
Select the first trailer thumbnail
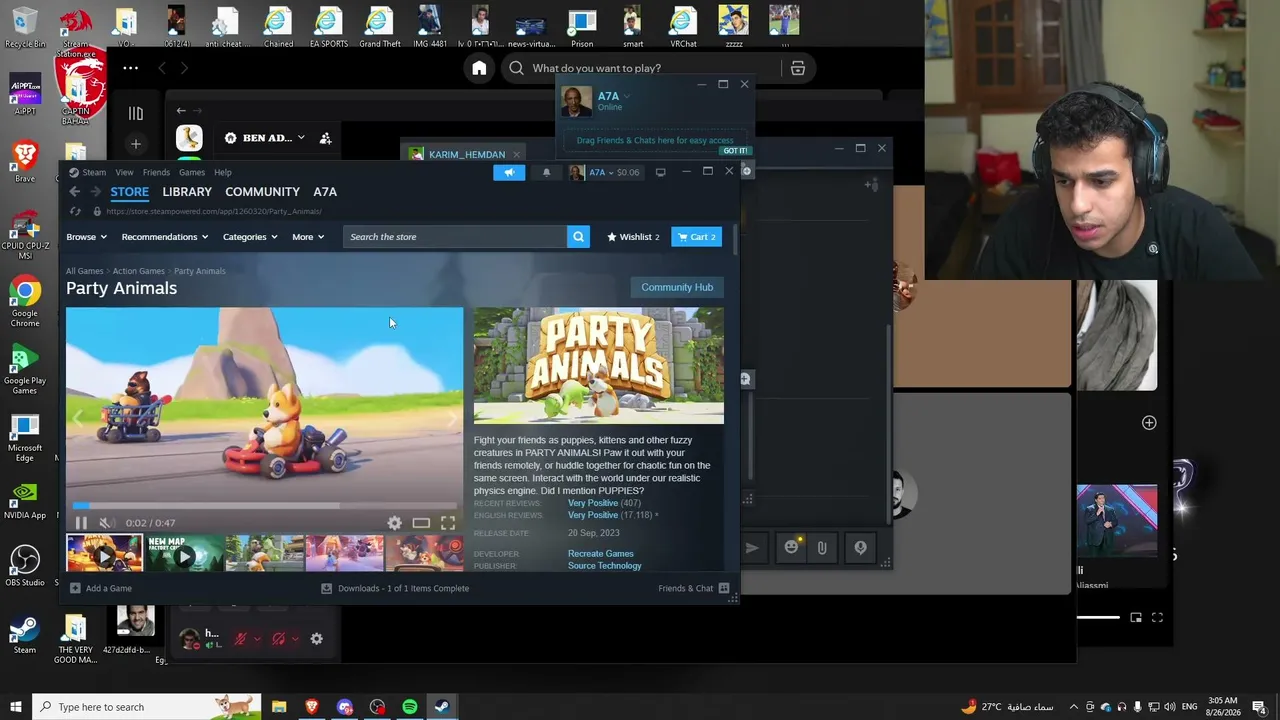coord(104,554)
